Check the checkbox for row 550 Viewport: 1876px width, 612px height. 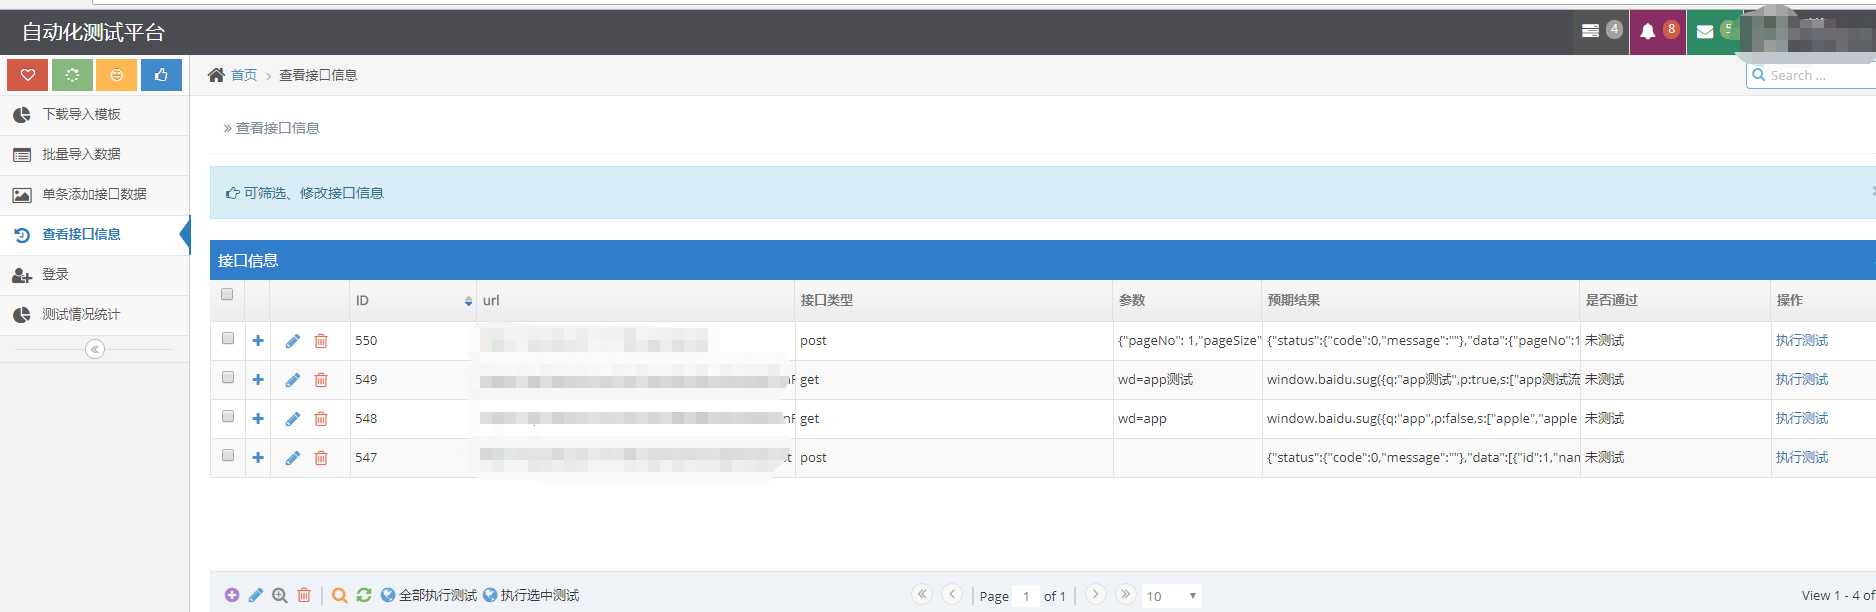click(x=228, y=338)
